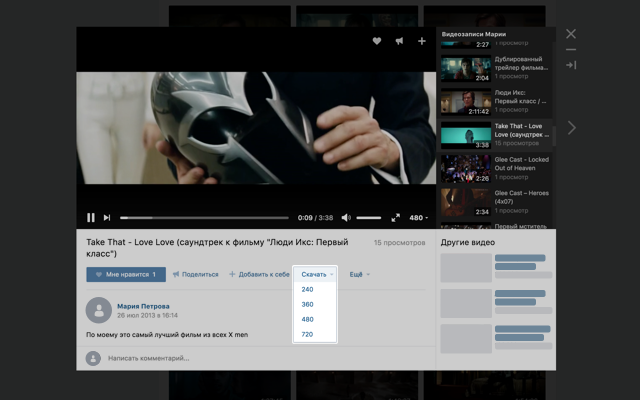Click the megaphone share icon in player
This screenshot has width=640, height=400.
(x=399, y=41)
